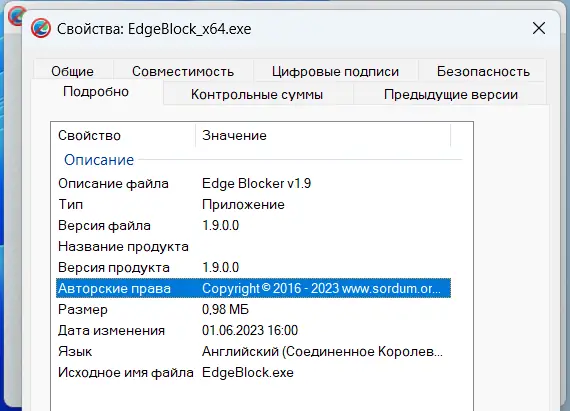Select the Авторские права row

coord(253,288)
